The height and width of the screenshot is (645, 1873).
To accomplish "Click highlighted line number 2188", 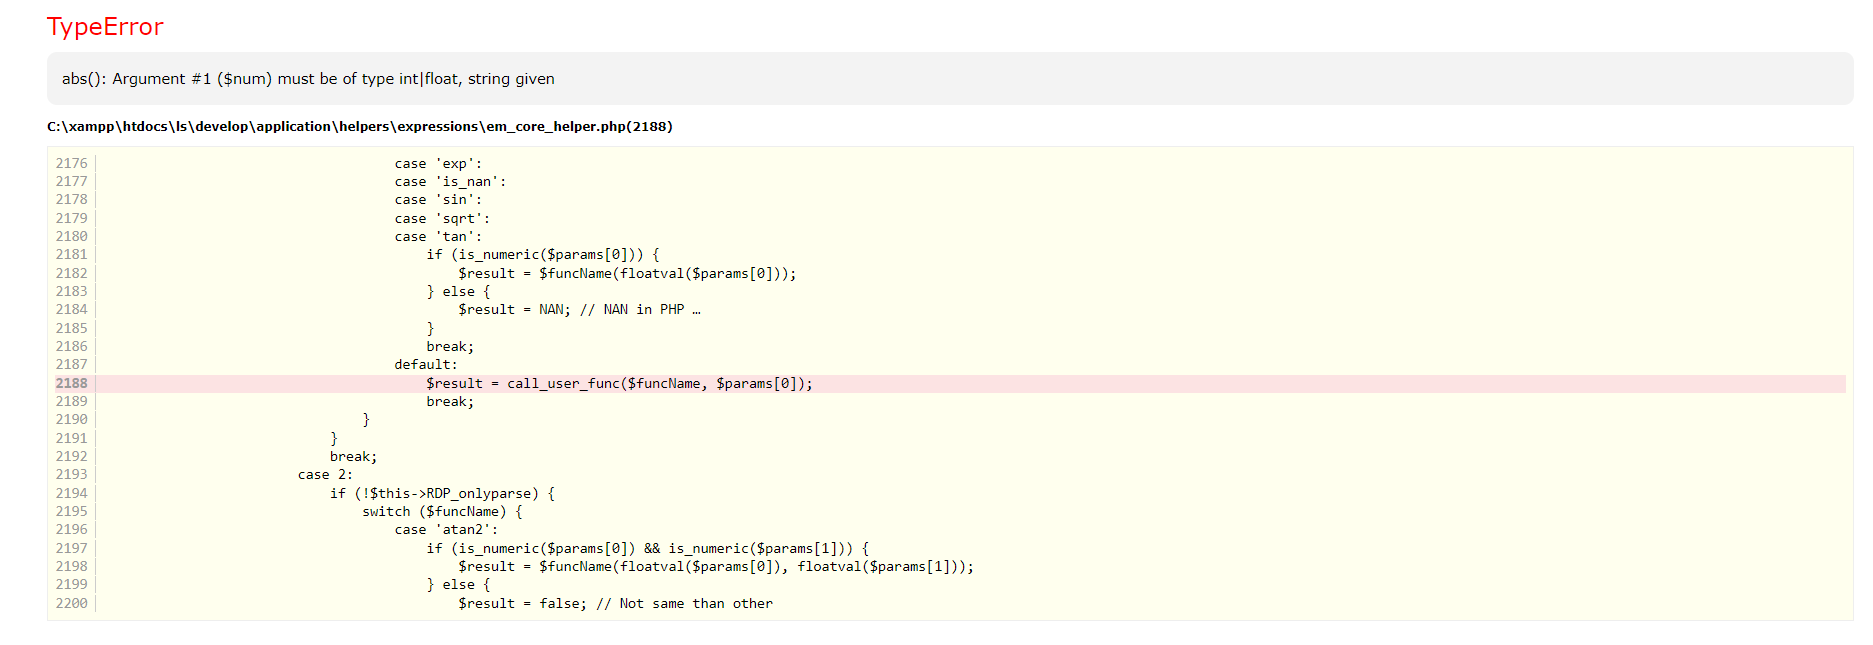I will [71, 384].
